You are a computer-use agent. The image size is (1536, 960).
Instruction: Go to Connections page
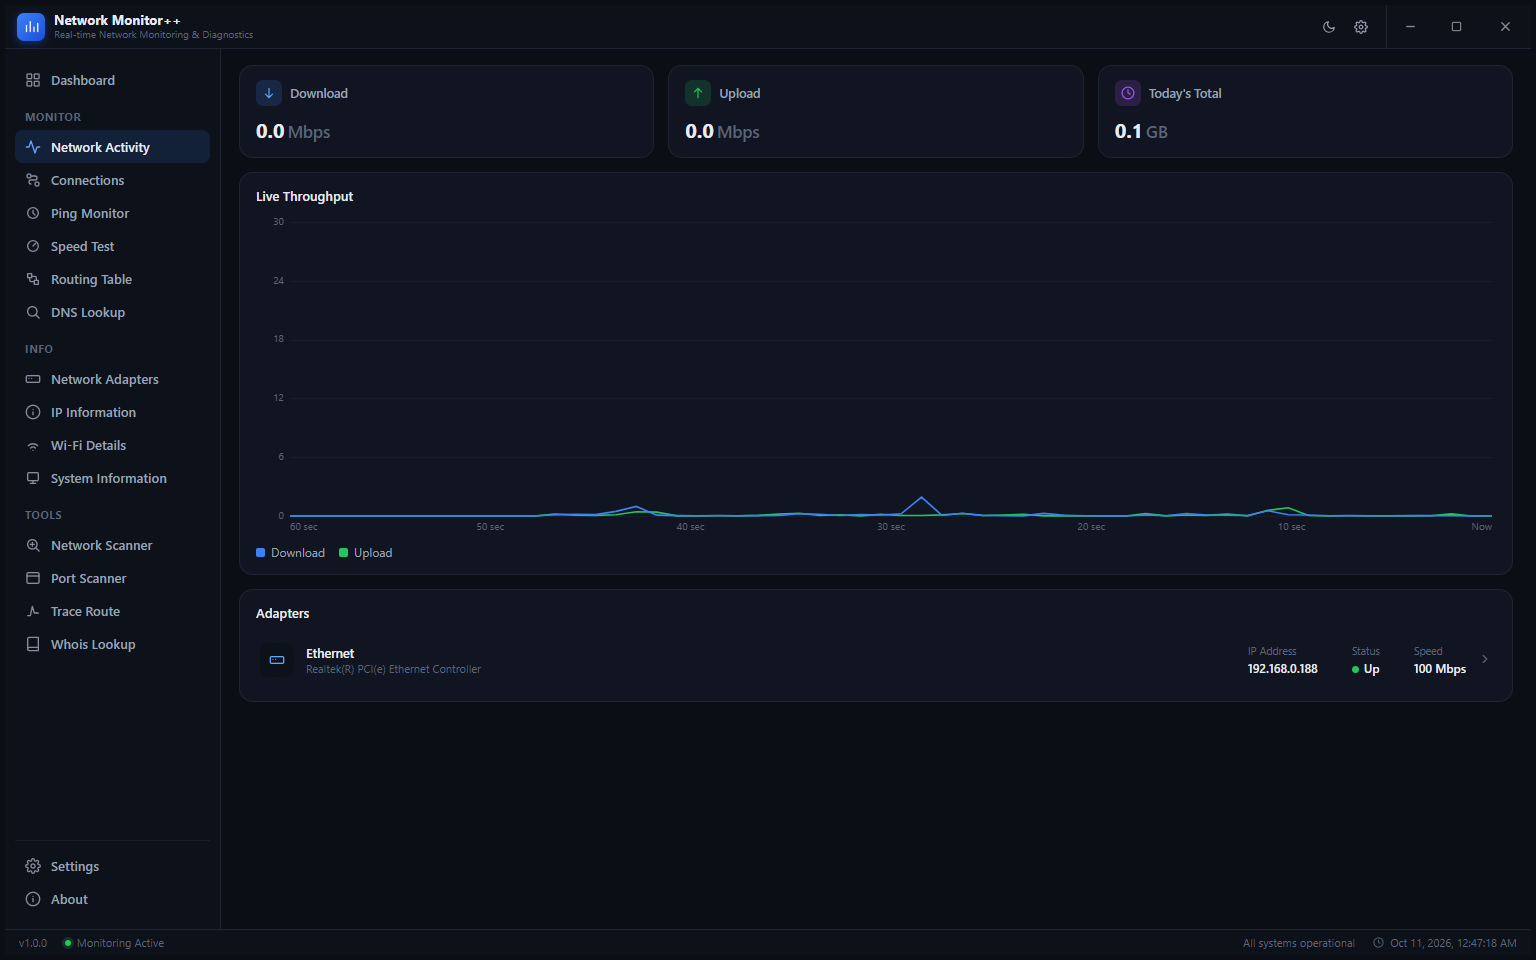click(112, 180)
